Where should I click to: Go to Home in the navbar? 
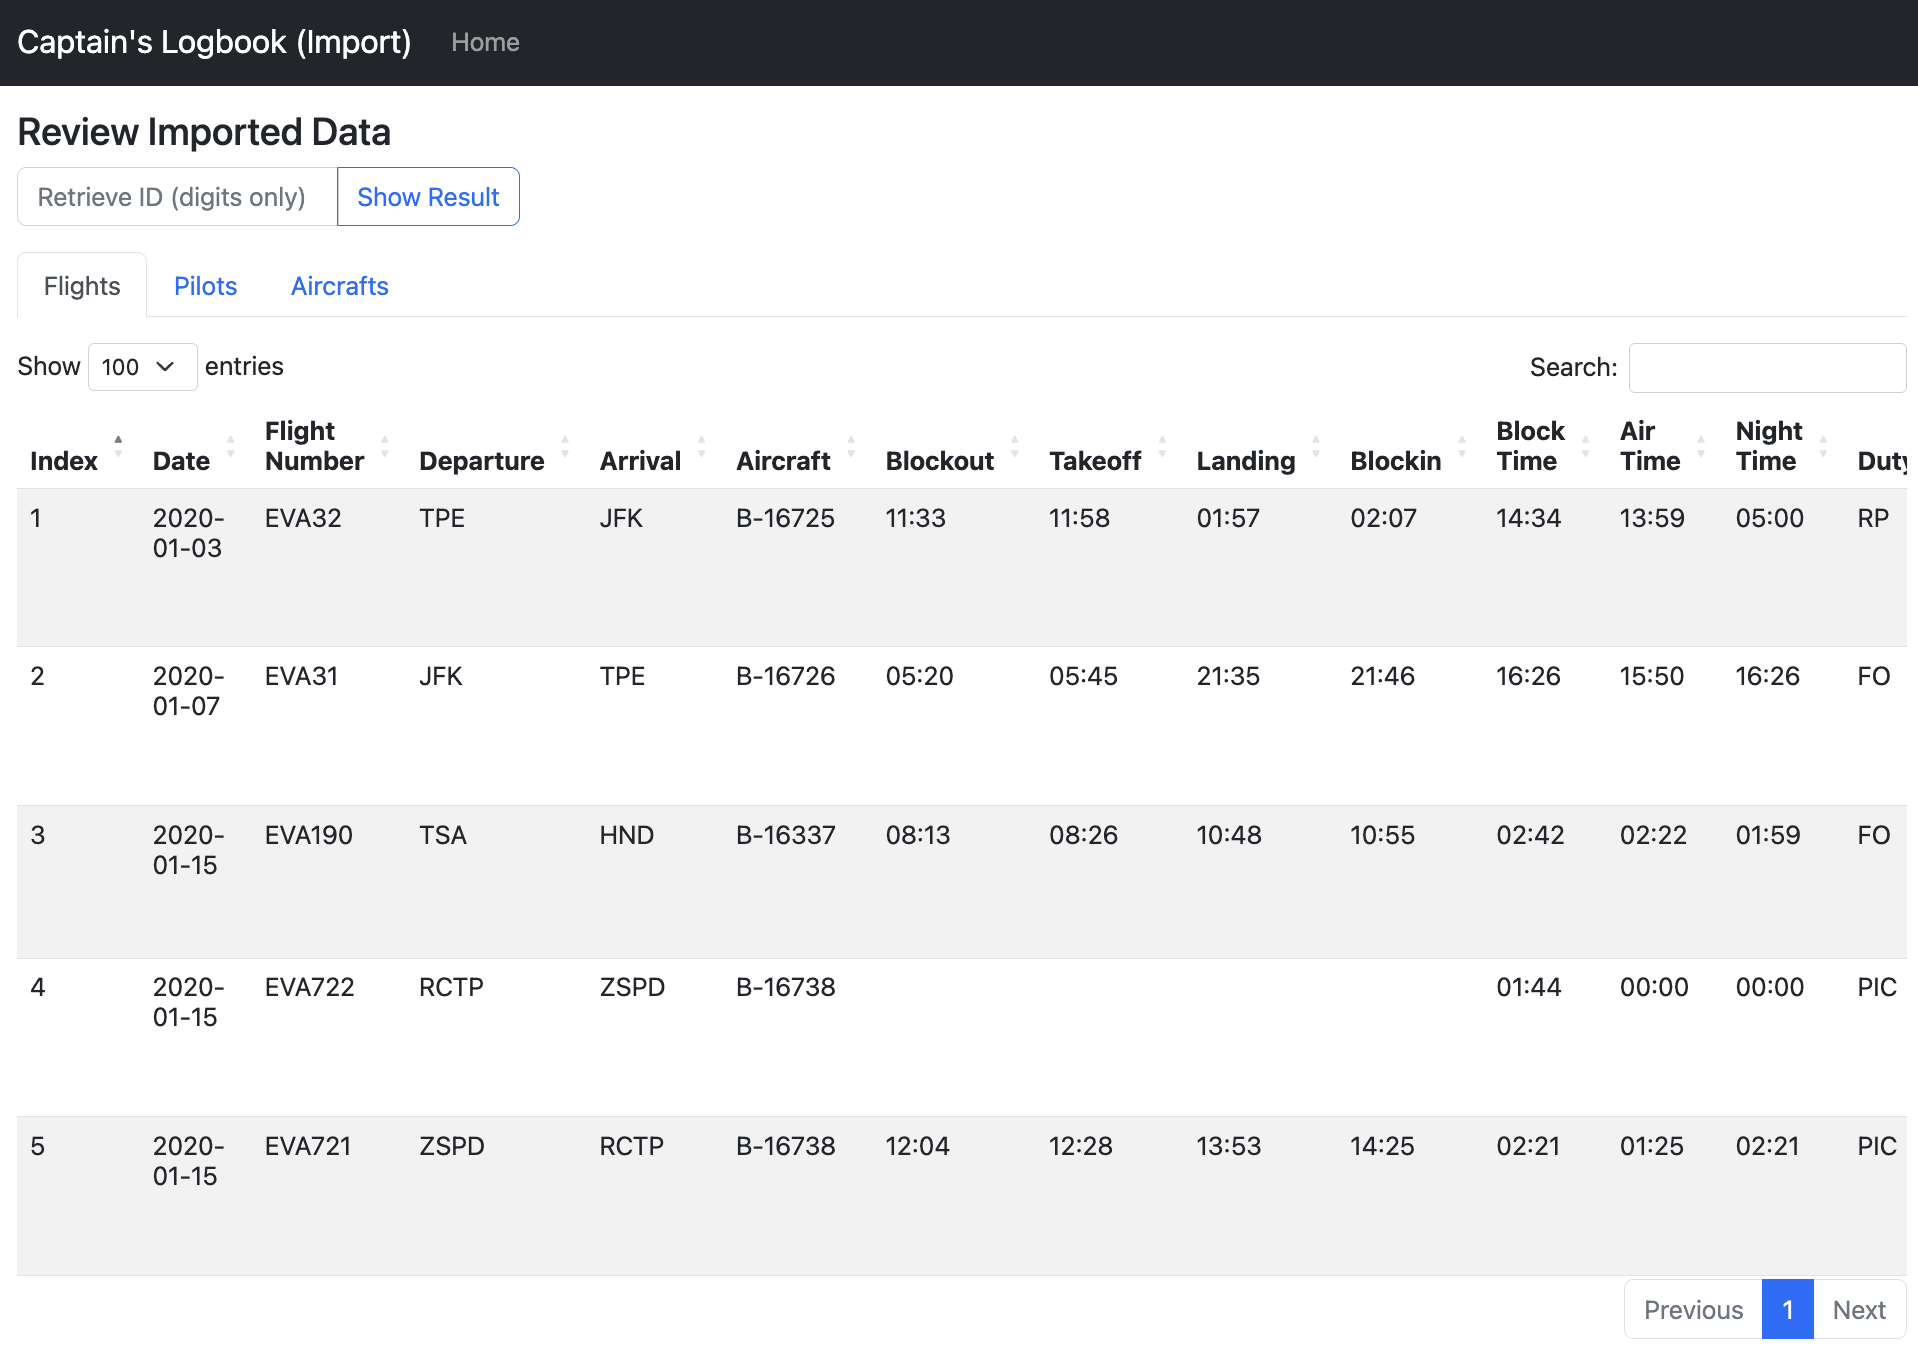pos(485,42)
